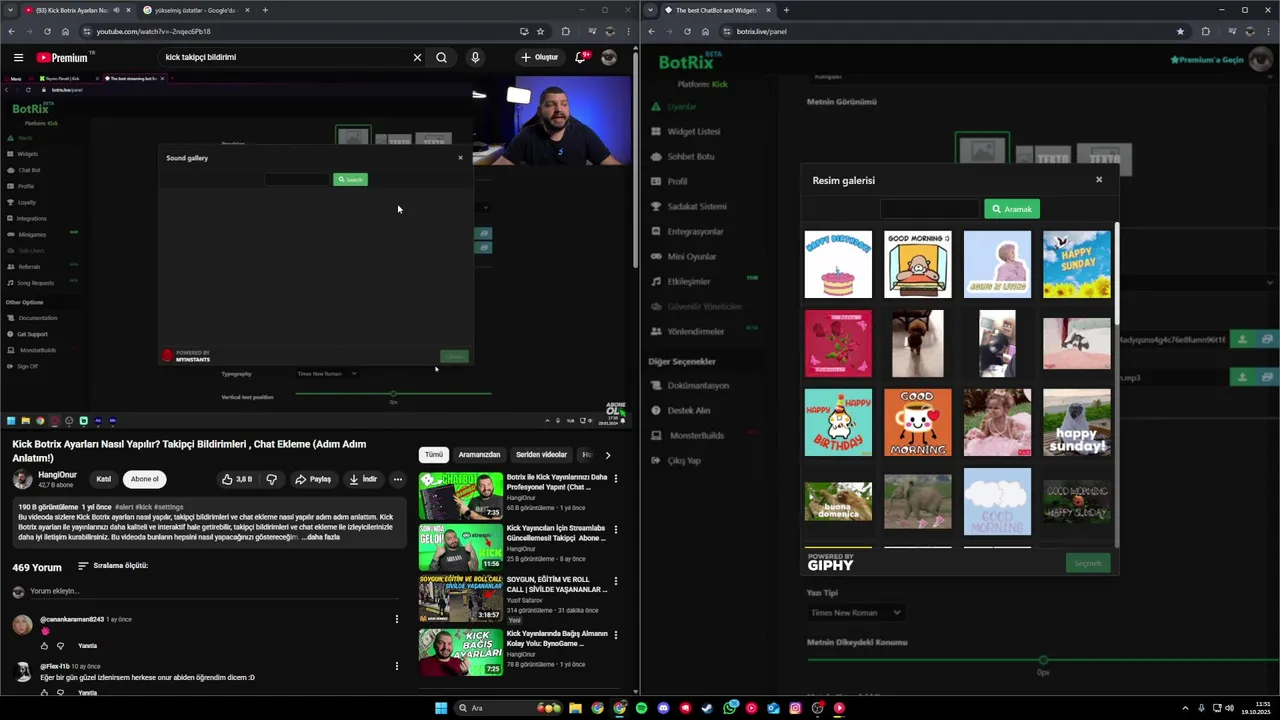Open options for Flex-l1b's comment
The width and height of the screenshot is (1280, 720).
(396, 666)
